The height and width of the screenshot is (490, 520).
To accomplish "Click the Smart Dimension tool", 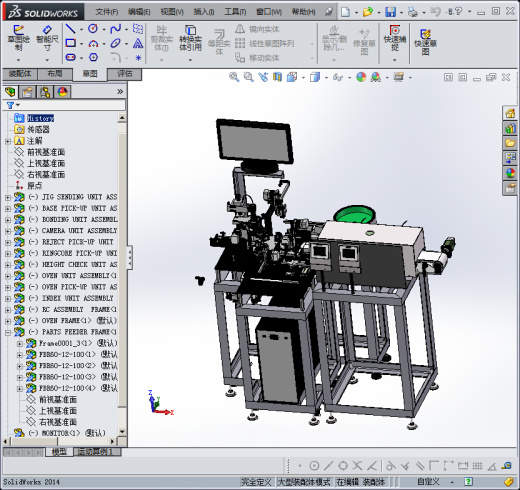I will point(47,39).
